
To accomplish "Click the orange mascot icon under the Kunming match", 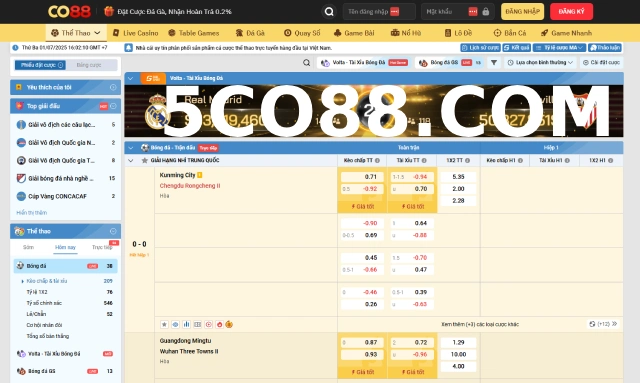I will 229,324.
